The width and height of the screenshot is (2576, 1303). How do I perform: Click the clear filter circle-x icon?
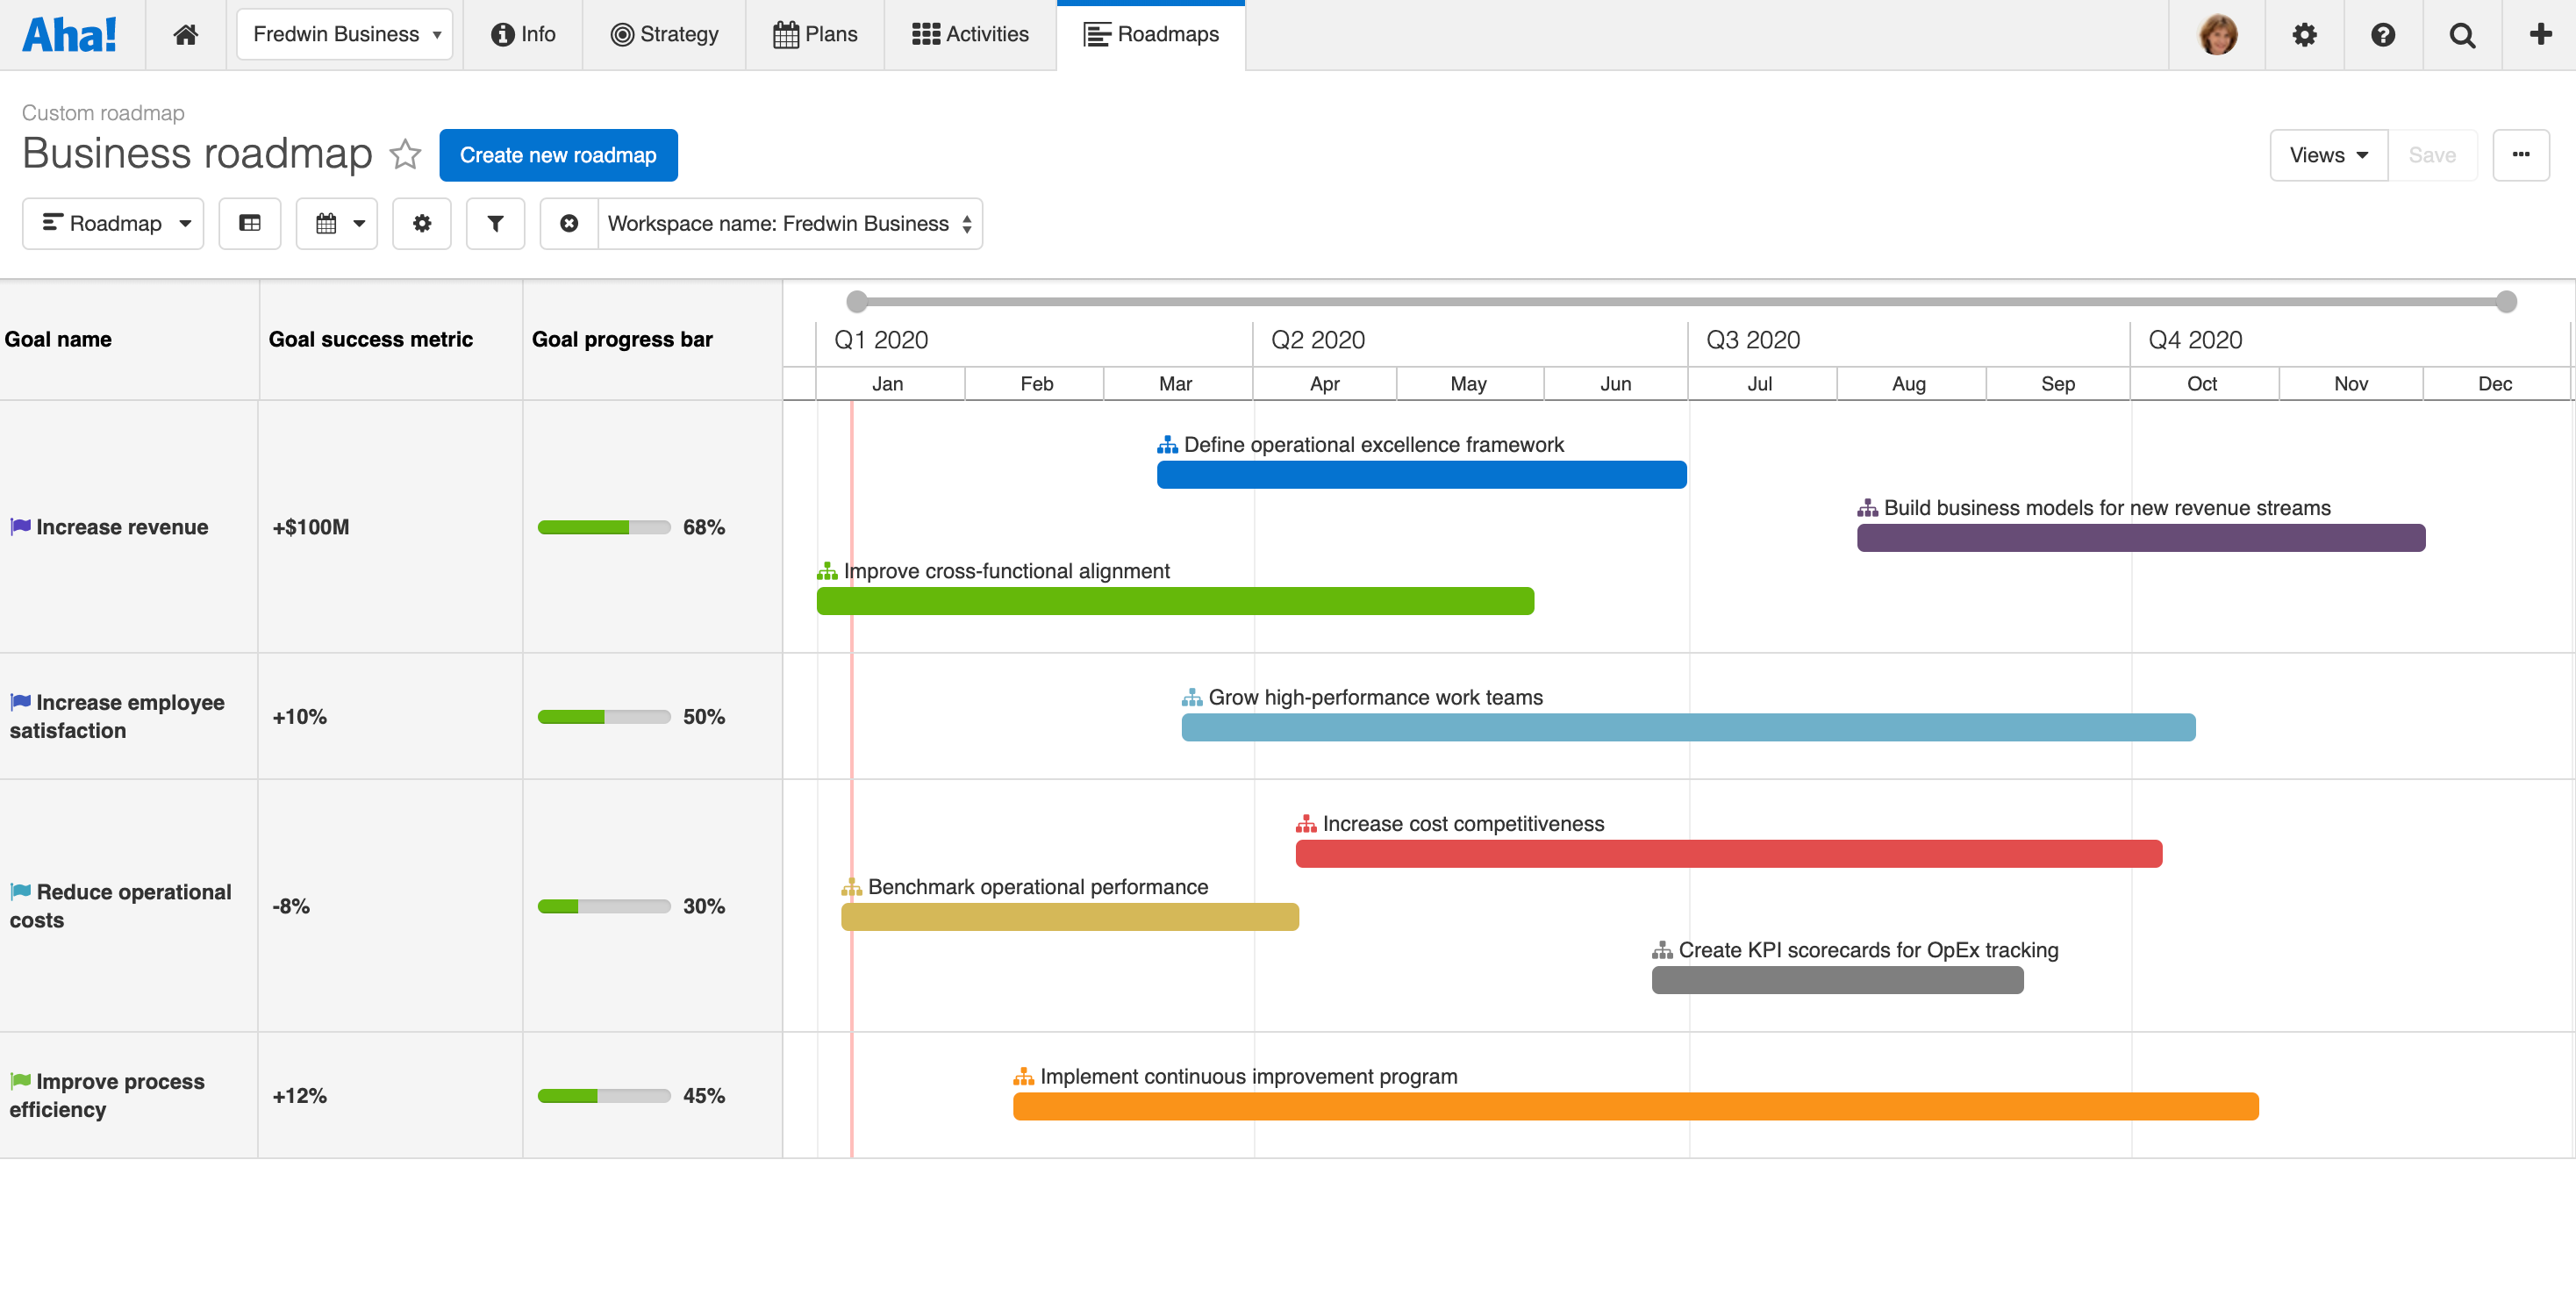[569, 223]
